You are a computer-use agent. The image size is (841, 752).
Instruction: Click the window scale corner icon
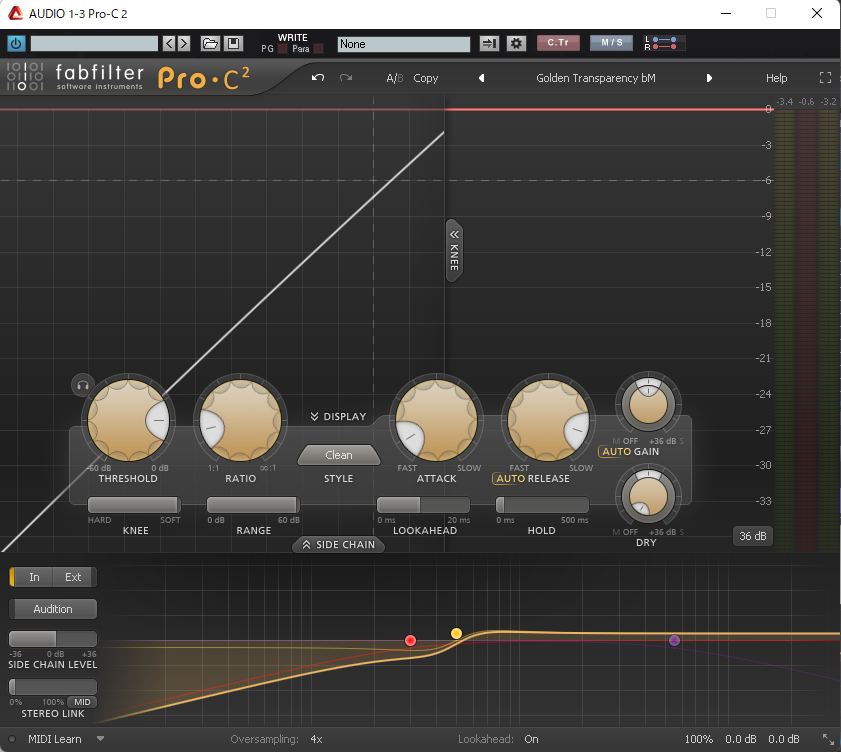829,739
